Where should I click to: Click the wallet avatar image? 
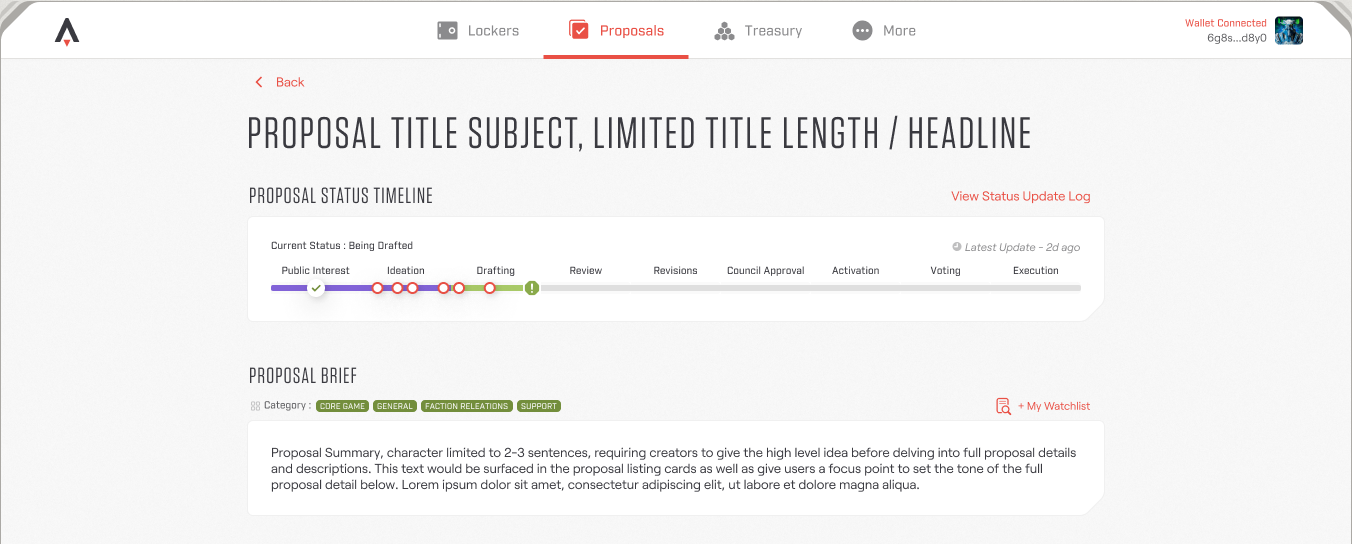1289,31
